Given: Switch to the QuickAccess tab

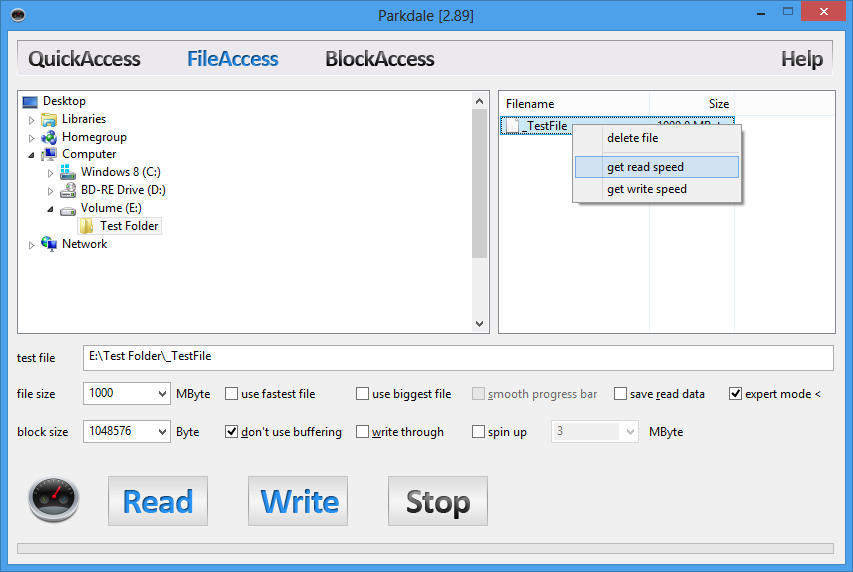Looking at the screenshot, I should tap(84, 59).
